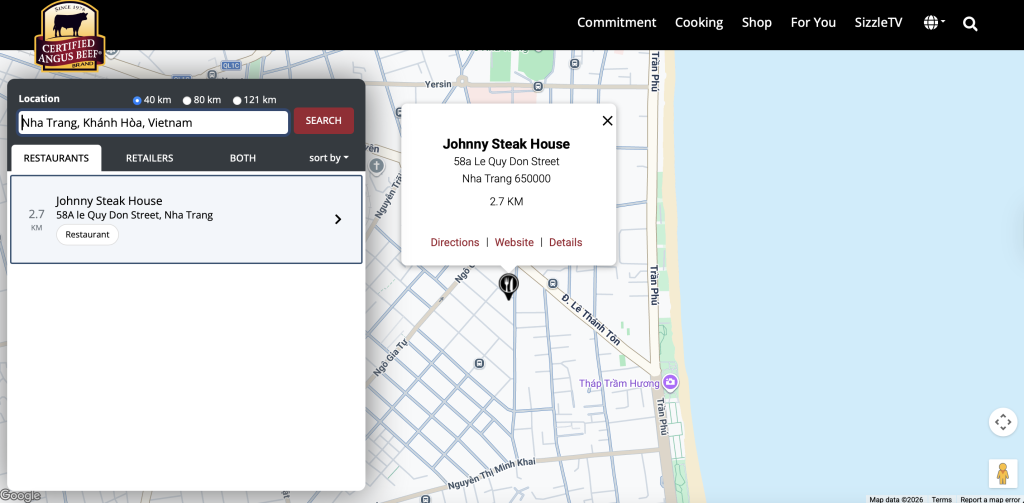Click Tháp Trầm Hương landmark marker
The width and height of the screenshot is (1024, 503).
[x=670, y=383]
